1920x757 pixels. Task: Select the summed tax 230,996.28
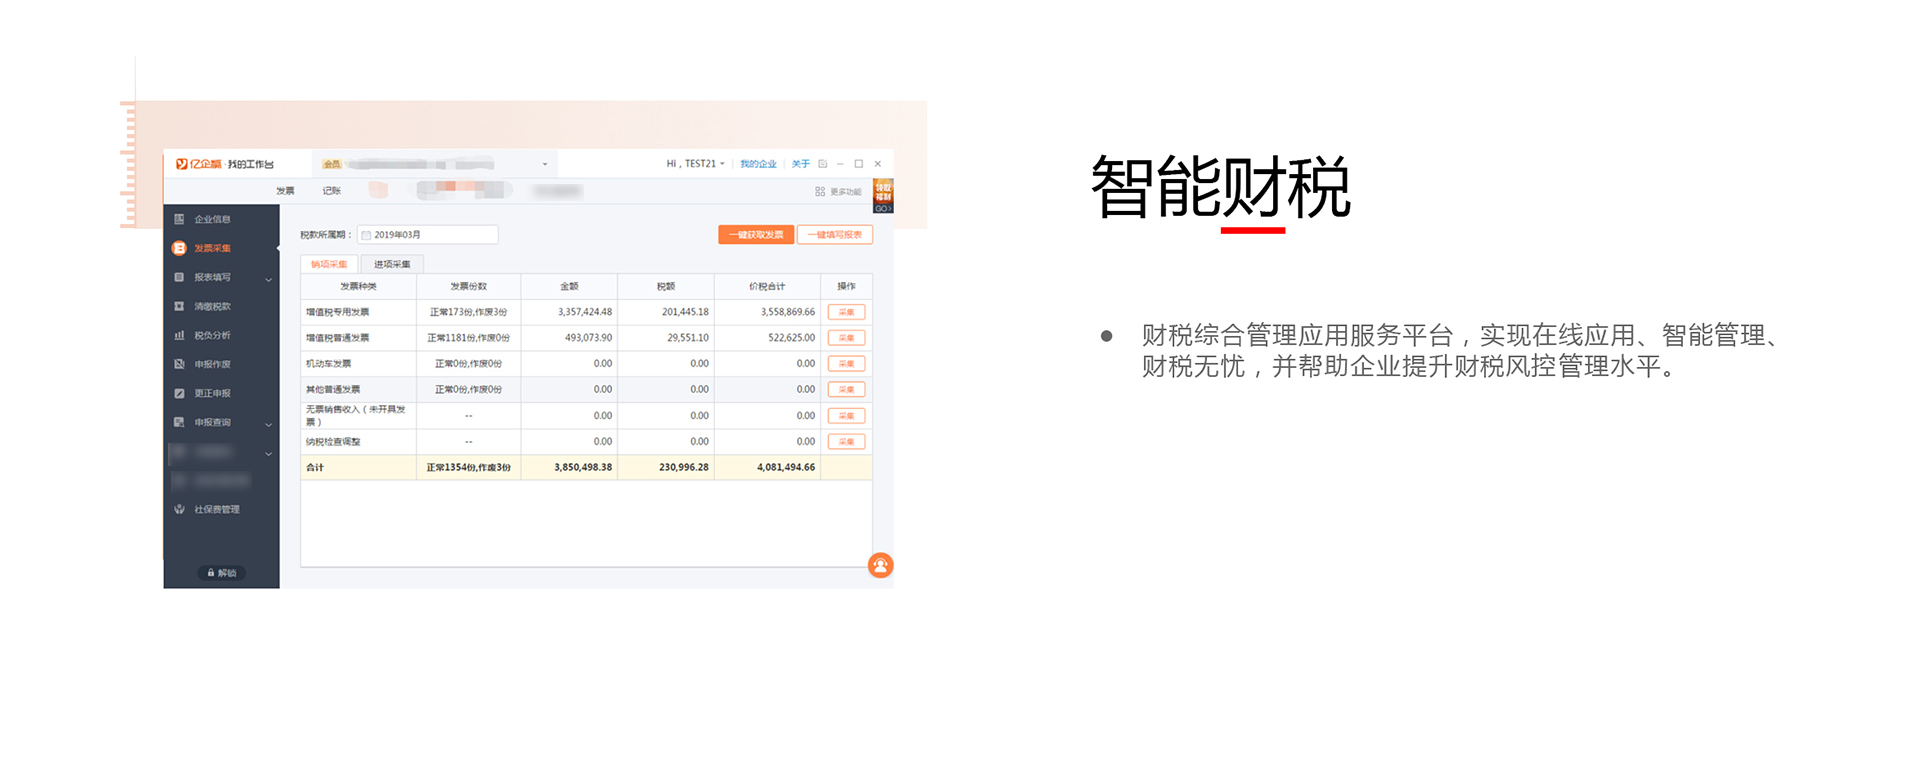pyautogui.click(x=684, y=468)
